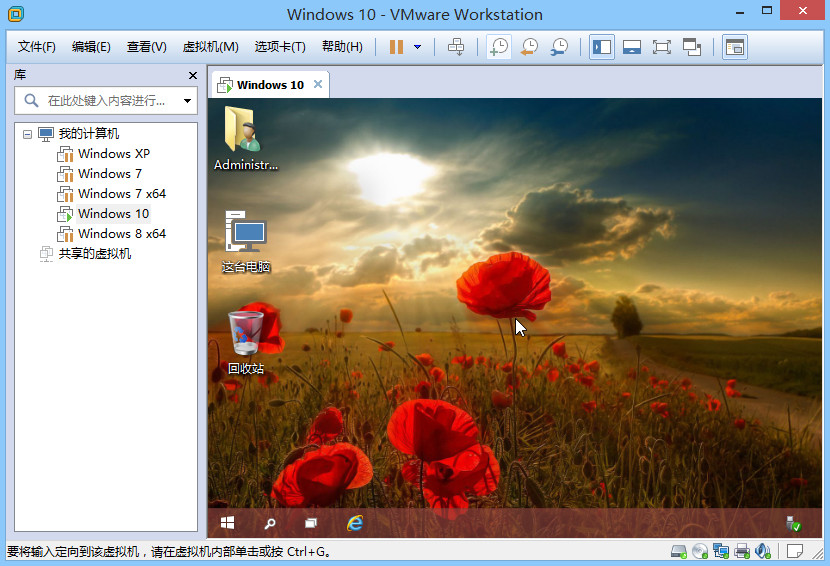Expand the library search filter dropdown
This screenshot has height=566, width=830.
pyautogui.click(x=187, y=101)
